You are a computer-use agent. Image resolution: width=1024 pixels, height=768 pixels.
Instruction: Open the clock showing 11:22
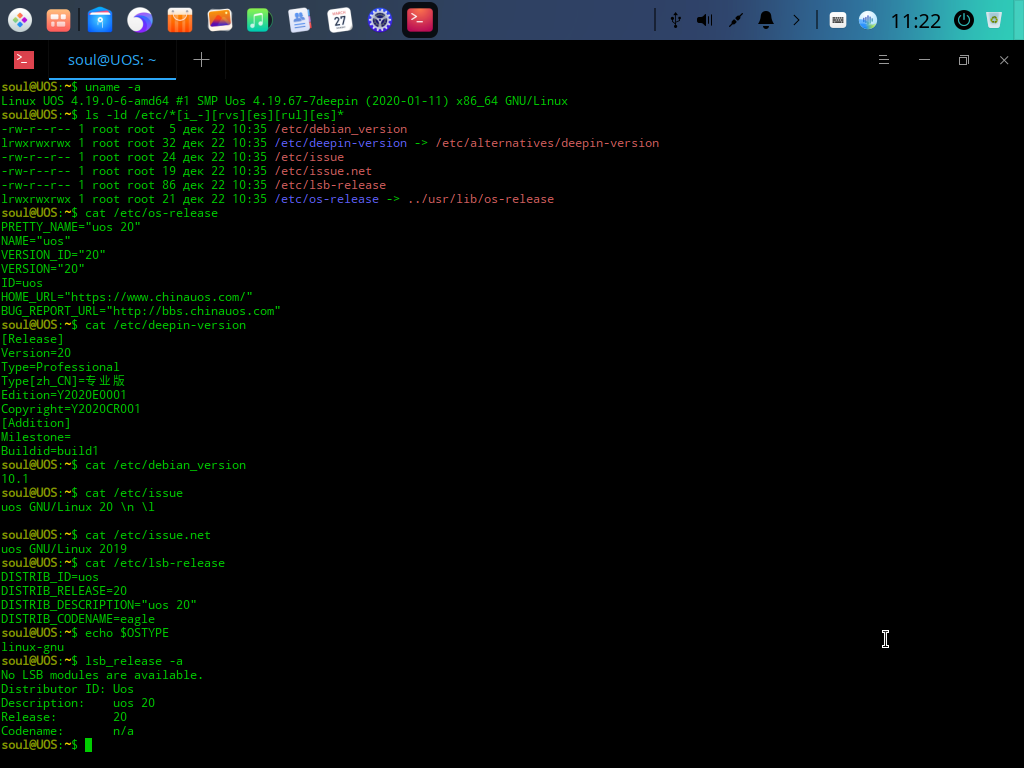pyautogui.click(x=916, y=21)
